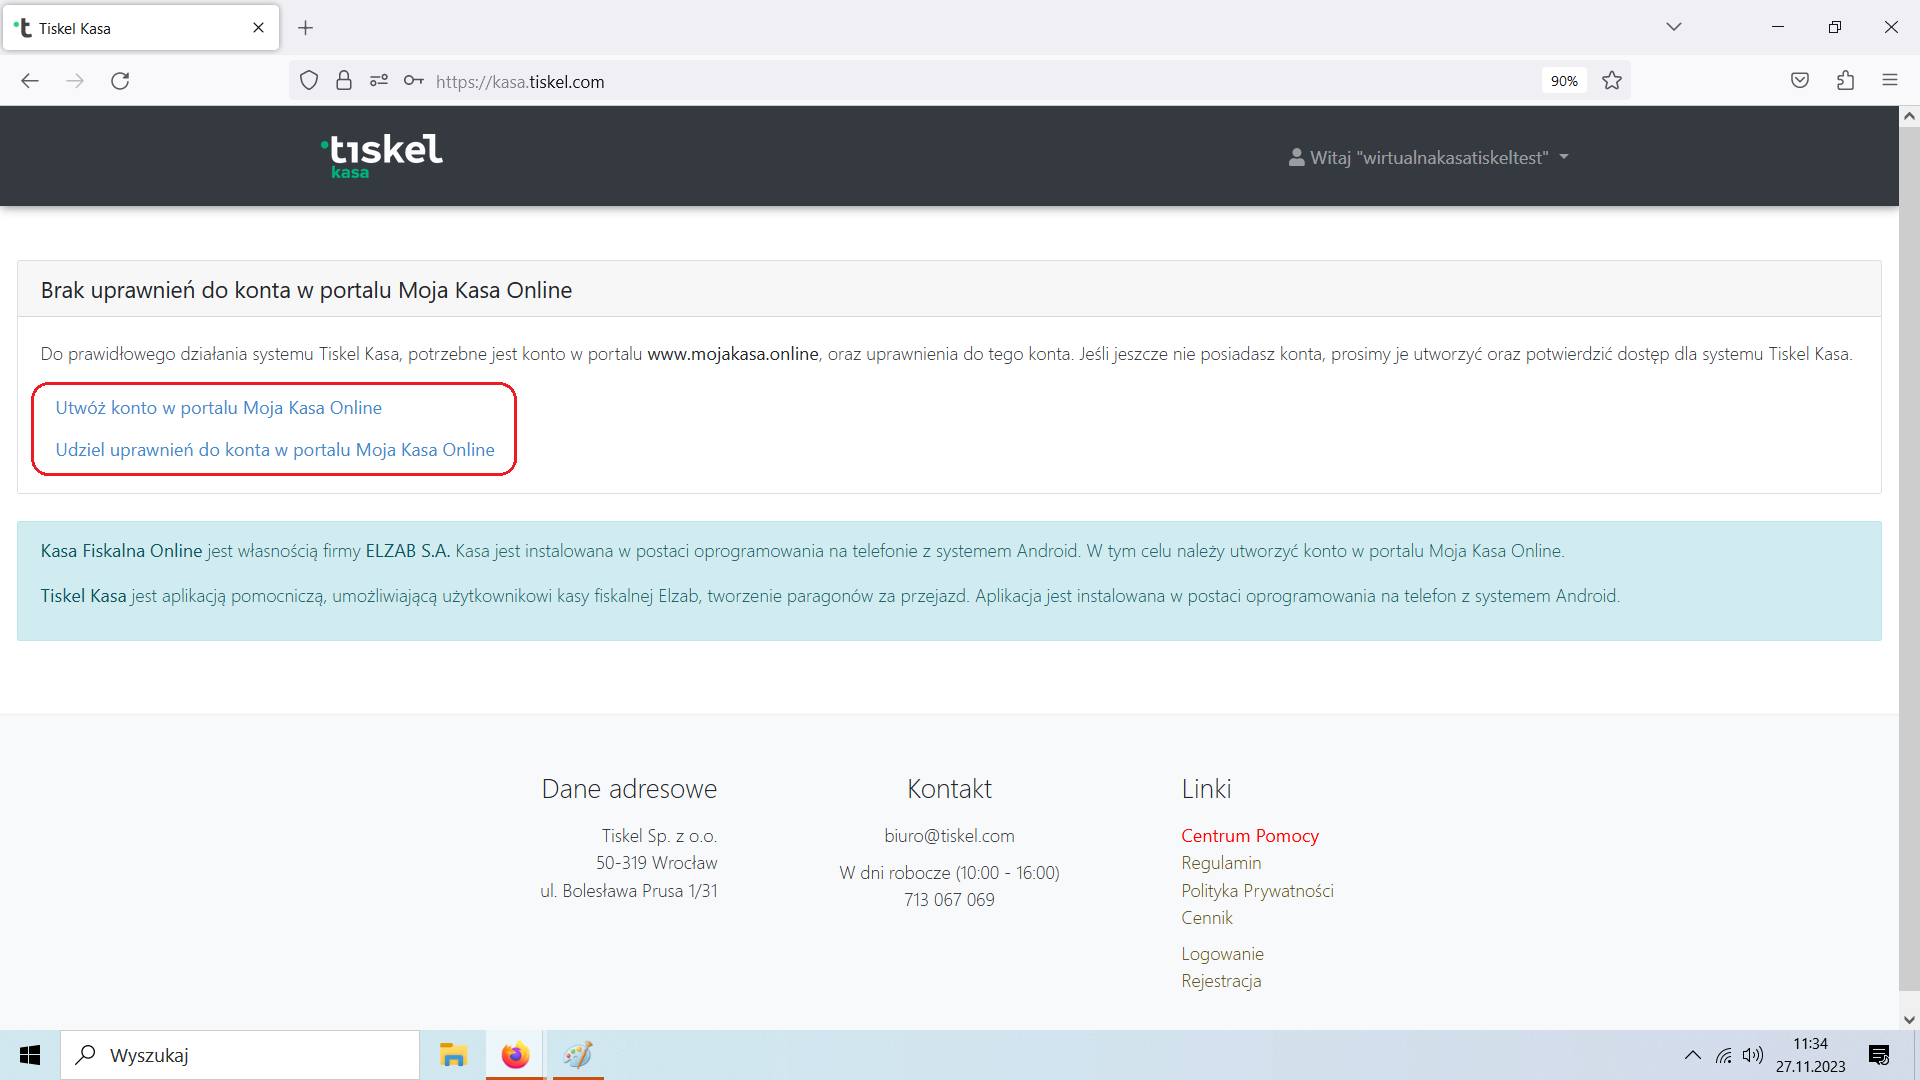
Task: Open the Regulamin link
Action: point(1221,863)
